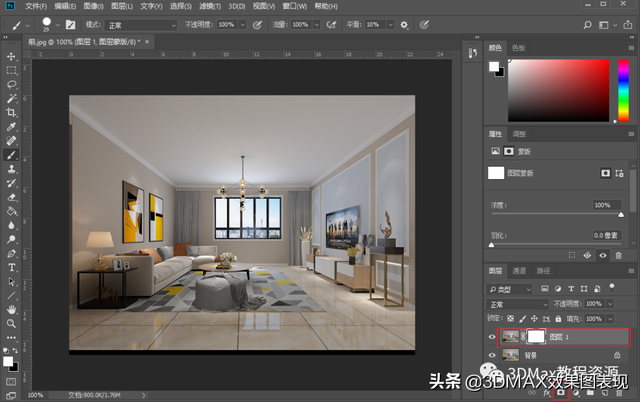The image size is (640, 402).
Task: Open smoothing options gear icon
Action: tap(404, 25)
